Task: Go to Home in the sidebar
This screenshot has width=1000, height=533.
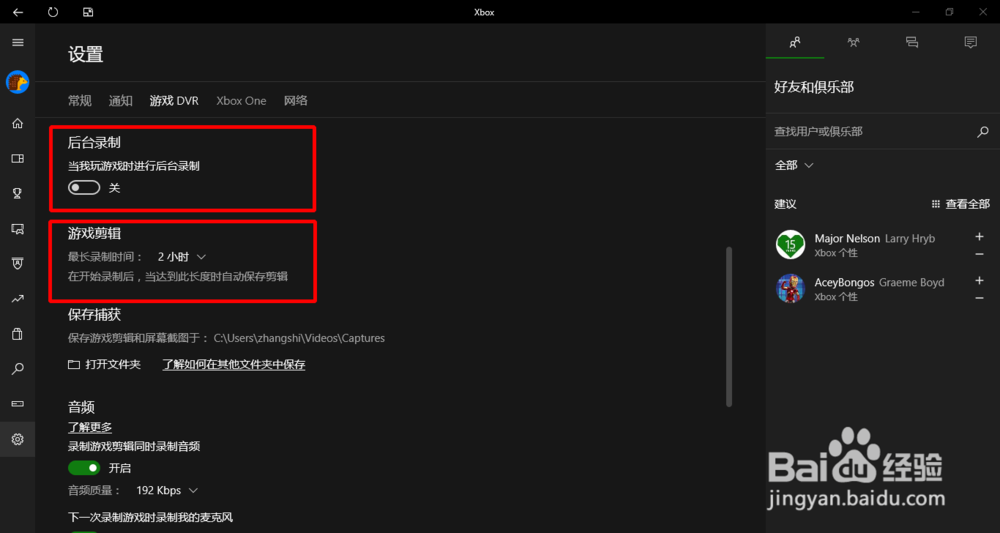Action: [18, 124]
